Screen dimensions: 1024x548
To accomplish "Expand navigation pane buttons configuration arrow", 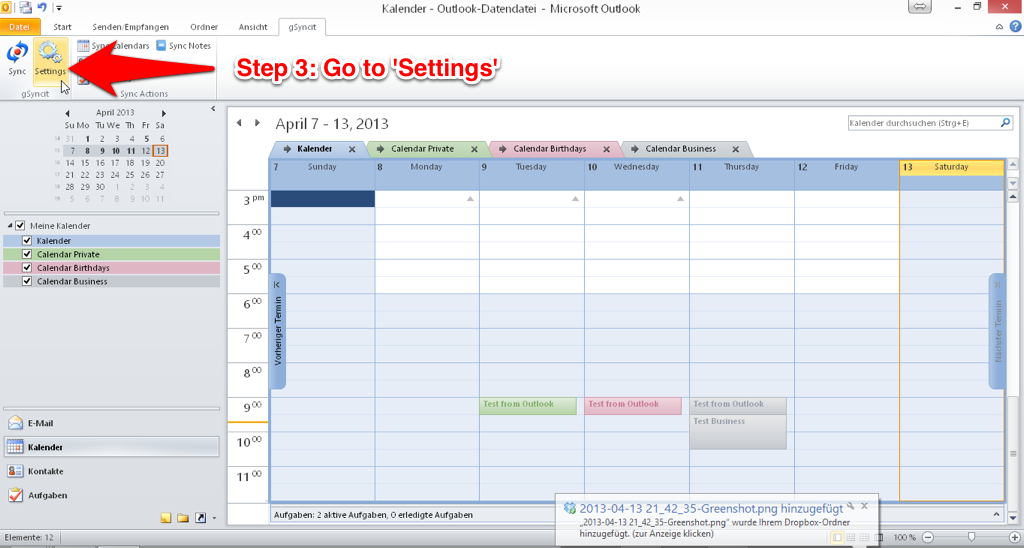I will [x=214, y=518].
